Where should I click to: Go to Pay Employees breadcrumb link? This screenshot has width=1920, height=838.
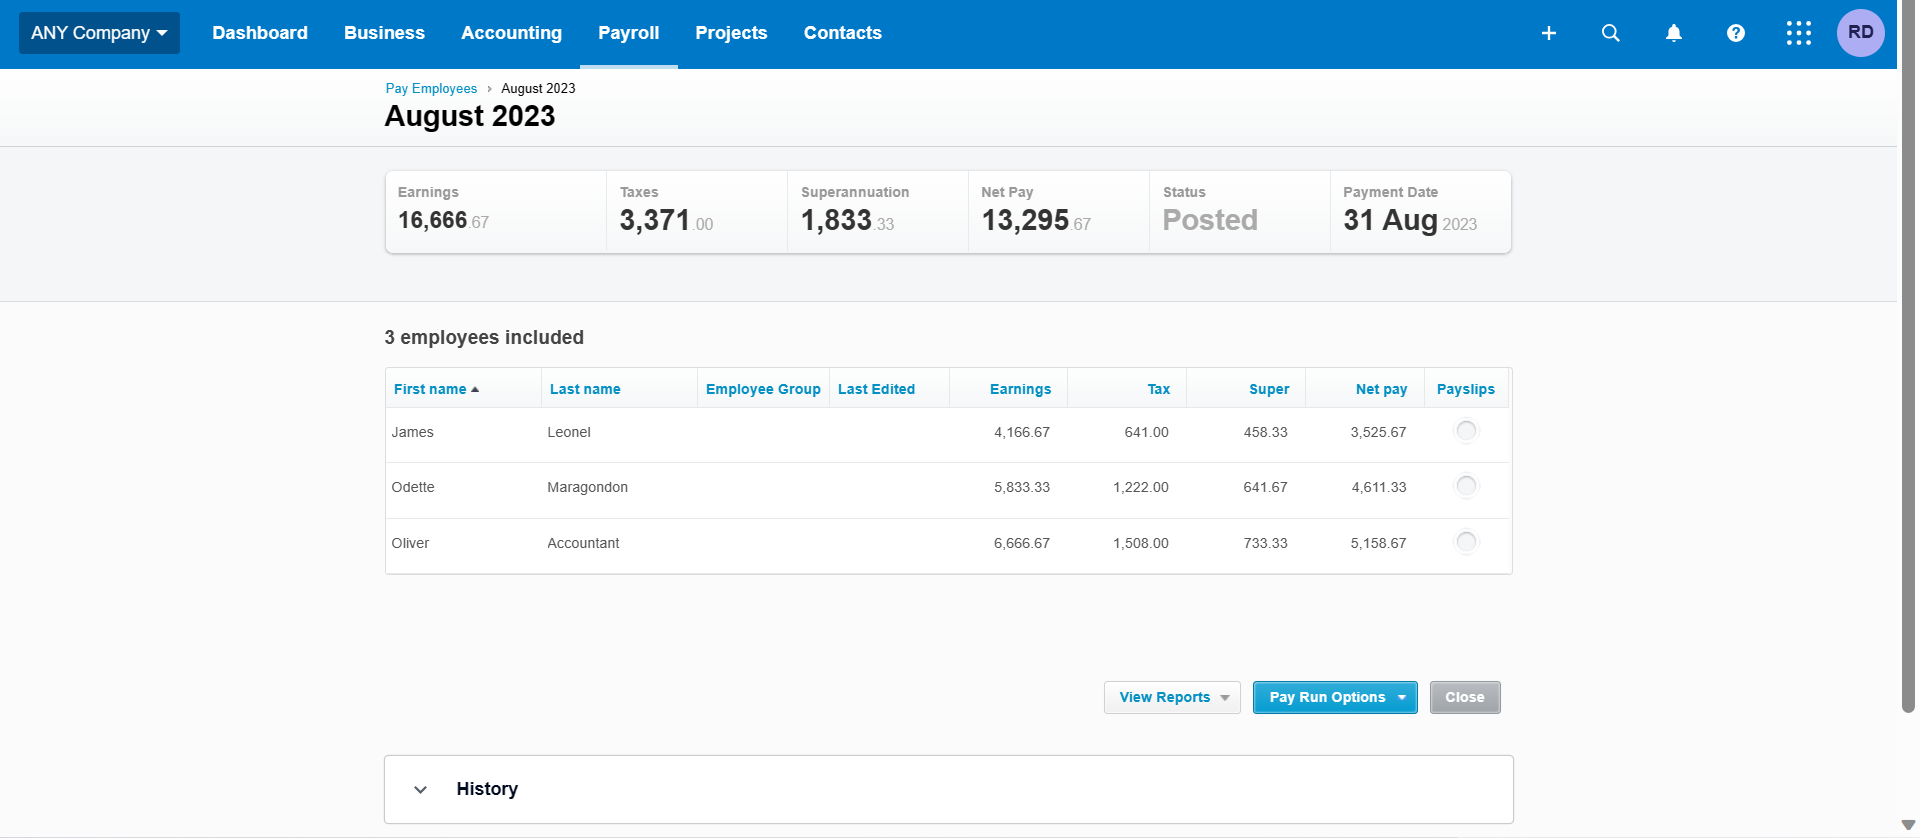pos(431,88)
